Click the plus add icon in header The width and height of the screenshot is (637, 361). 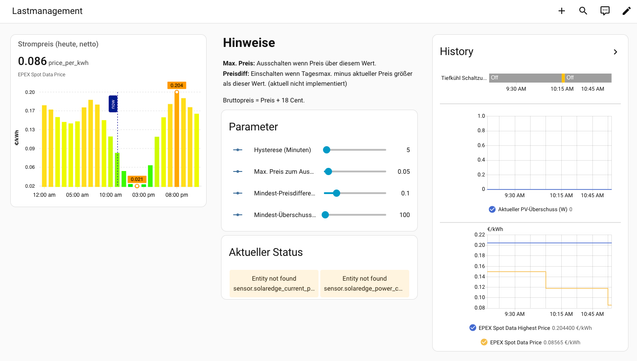(x=561, y=11)
